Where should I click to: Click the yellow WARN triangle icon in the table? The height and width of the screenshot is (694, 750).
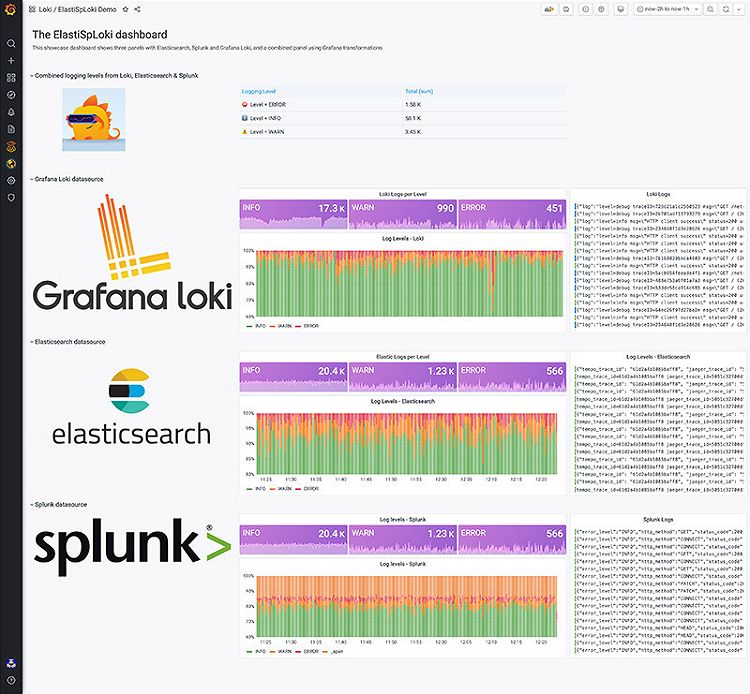click(x=244, y=132)
